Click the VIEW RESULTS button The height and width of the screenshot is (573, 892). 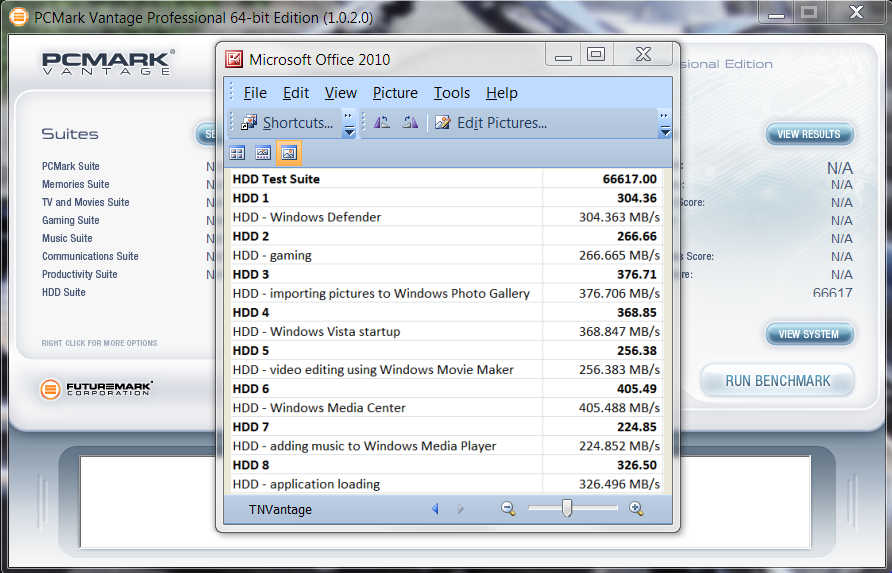(809, 134)
